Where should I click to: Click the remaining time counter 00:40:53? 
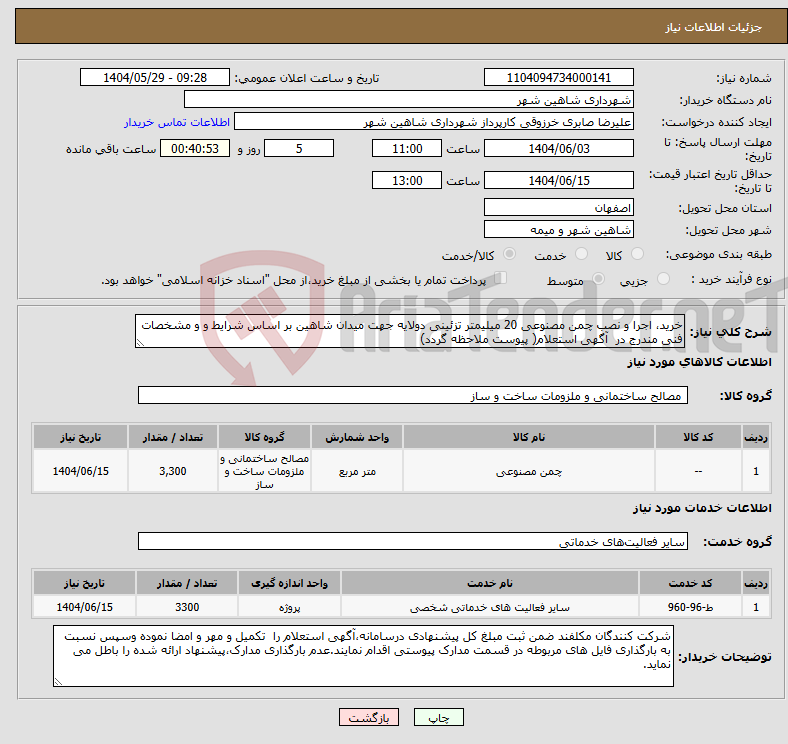pyautogui.click(x=195, y=148)
